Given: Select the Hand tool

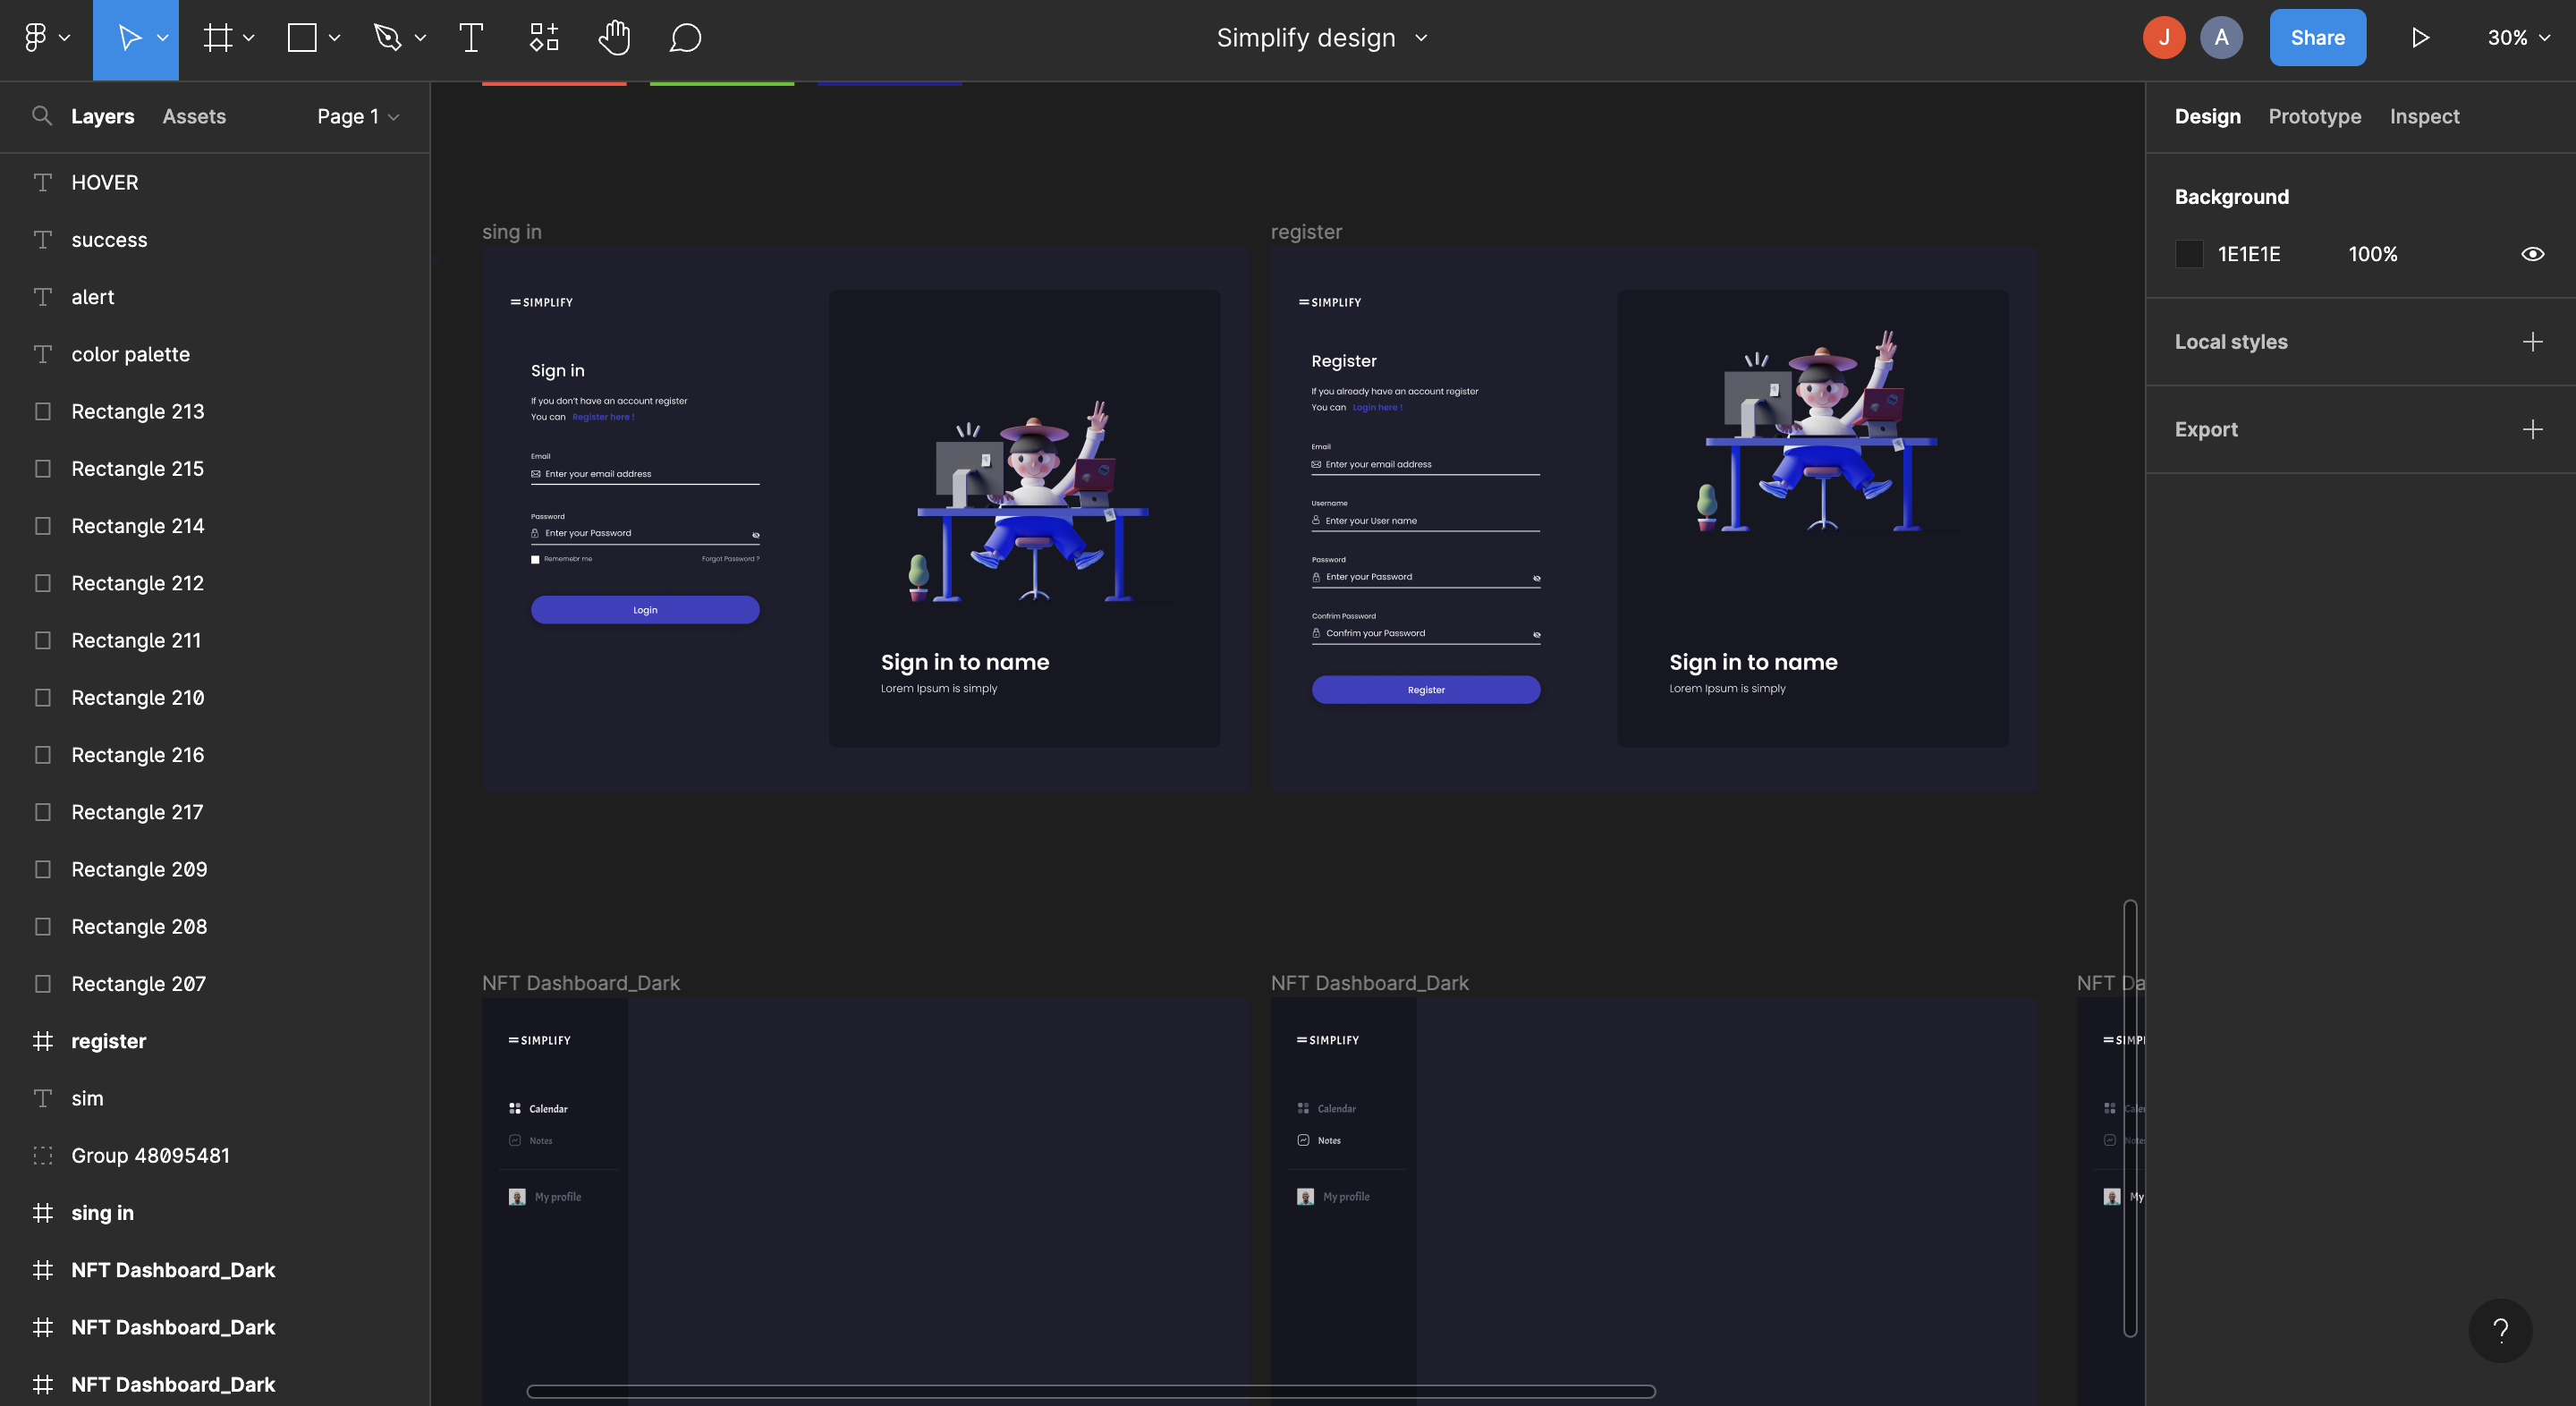Looking at the screenshot, I should coord(614,38).
